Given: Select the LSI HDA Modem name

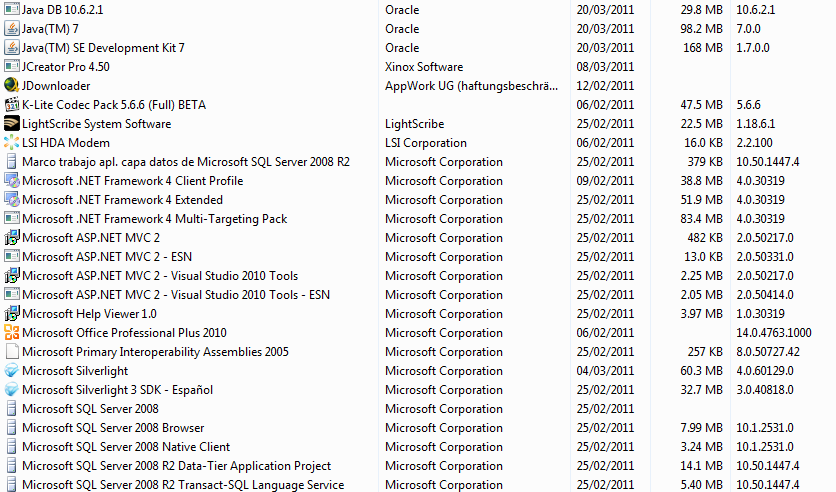Looking at the screenshot, I should pos(66,143).
